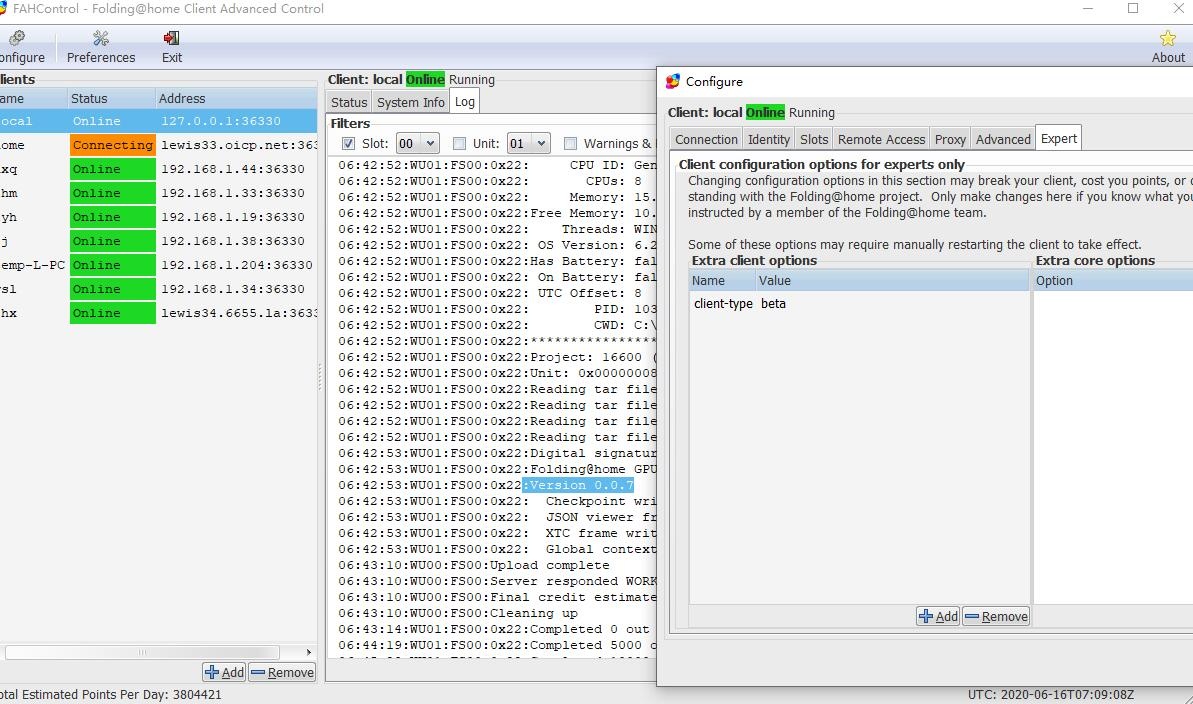This screenshot has height=704, width=1193.
Task: Toggle the Slot filter checkbox
Action: (348, 143)
